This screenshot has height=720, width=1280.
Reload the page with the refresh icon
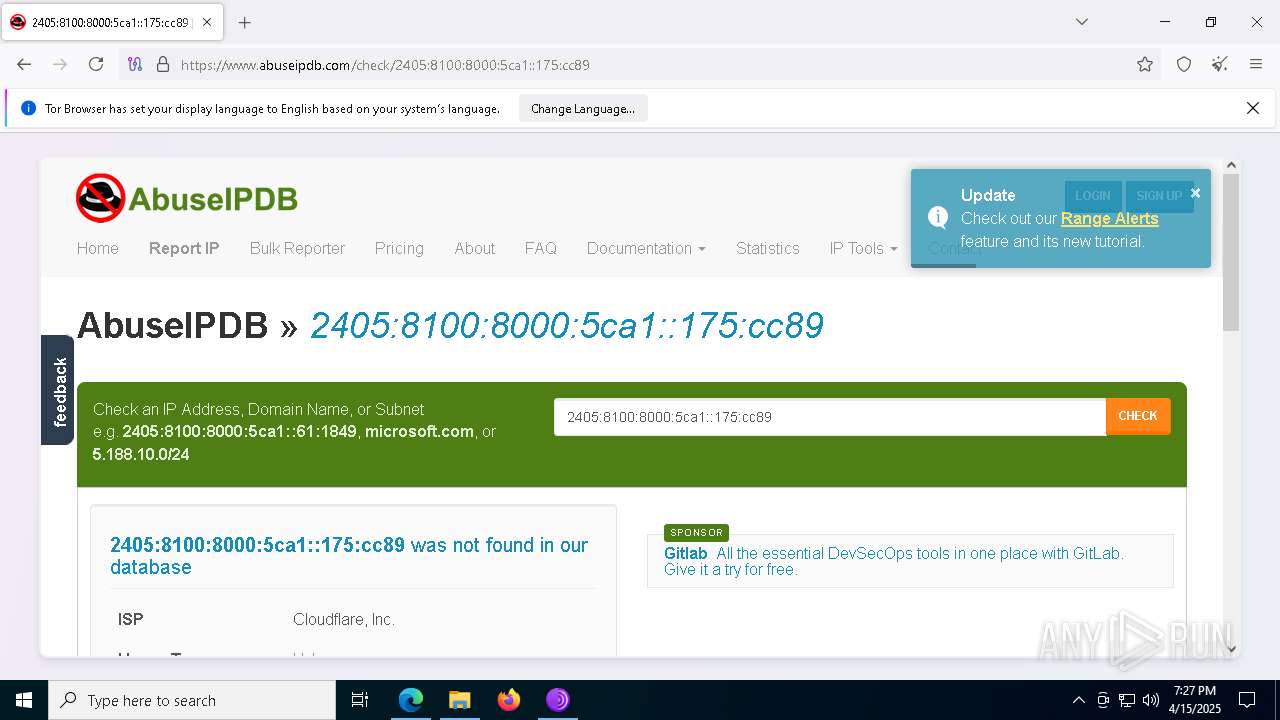tap(96, 64)
